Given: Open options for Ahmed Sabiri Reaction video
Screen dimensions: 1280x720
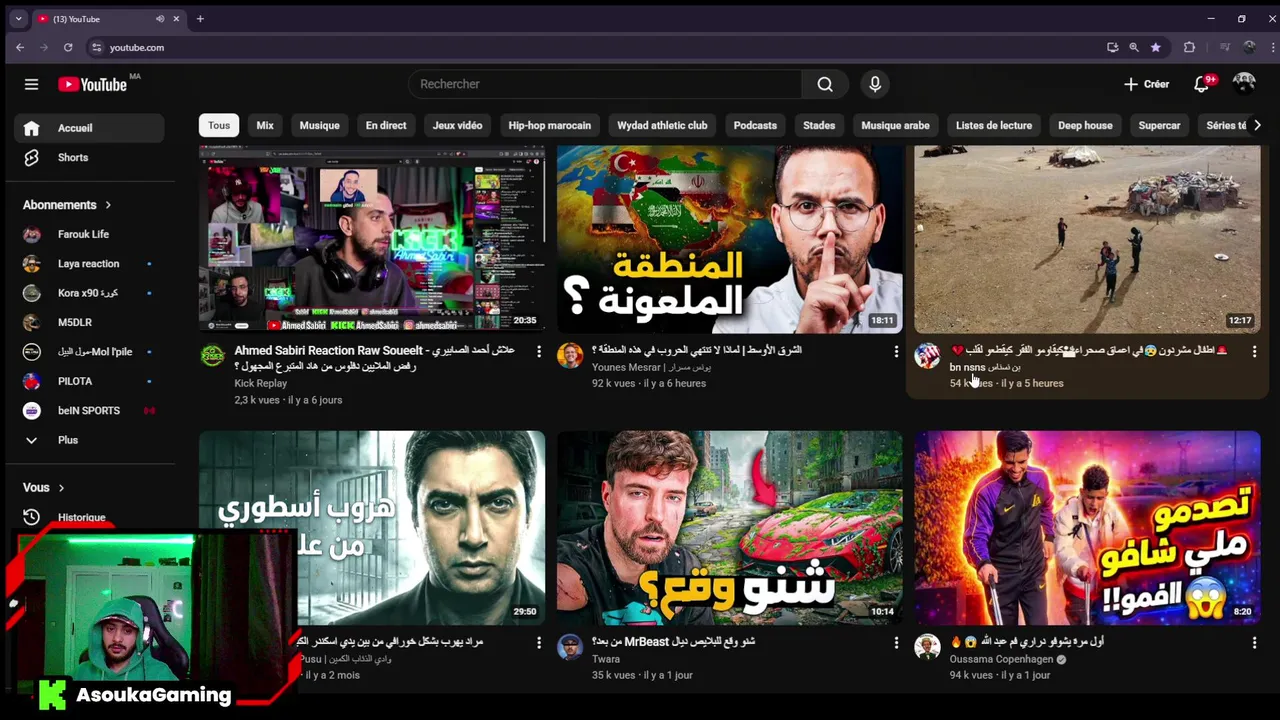Looking at the screenshot, I should (x=538, y=352).
